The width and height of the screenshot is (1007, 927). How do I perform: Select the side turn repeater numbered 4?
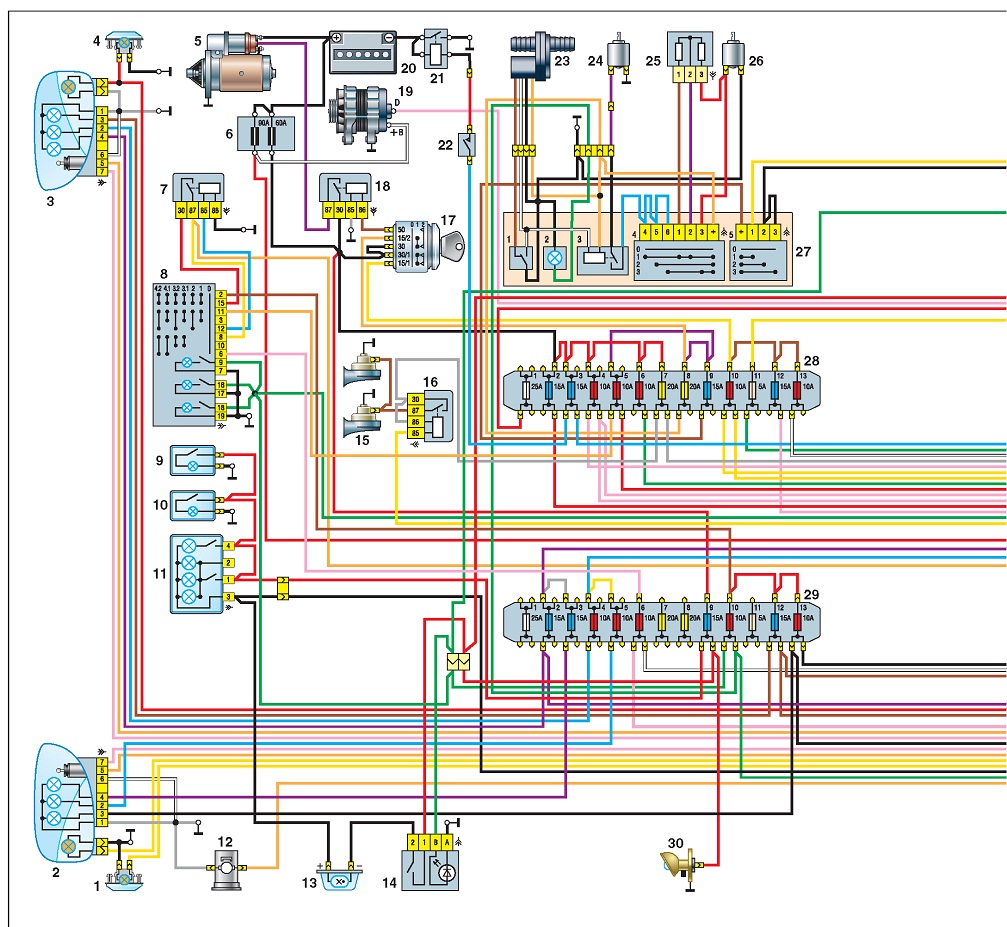123,42
